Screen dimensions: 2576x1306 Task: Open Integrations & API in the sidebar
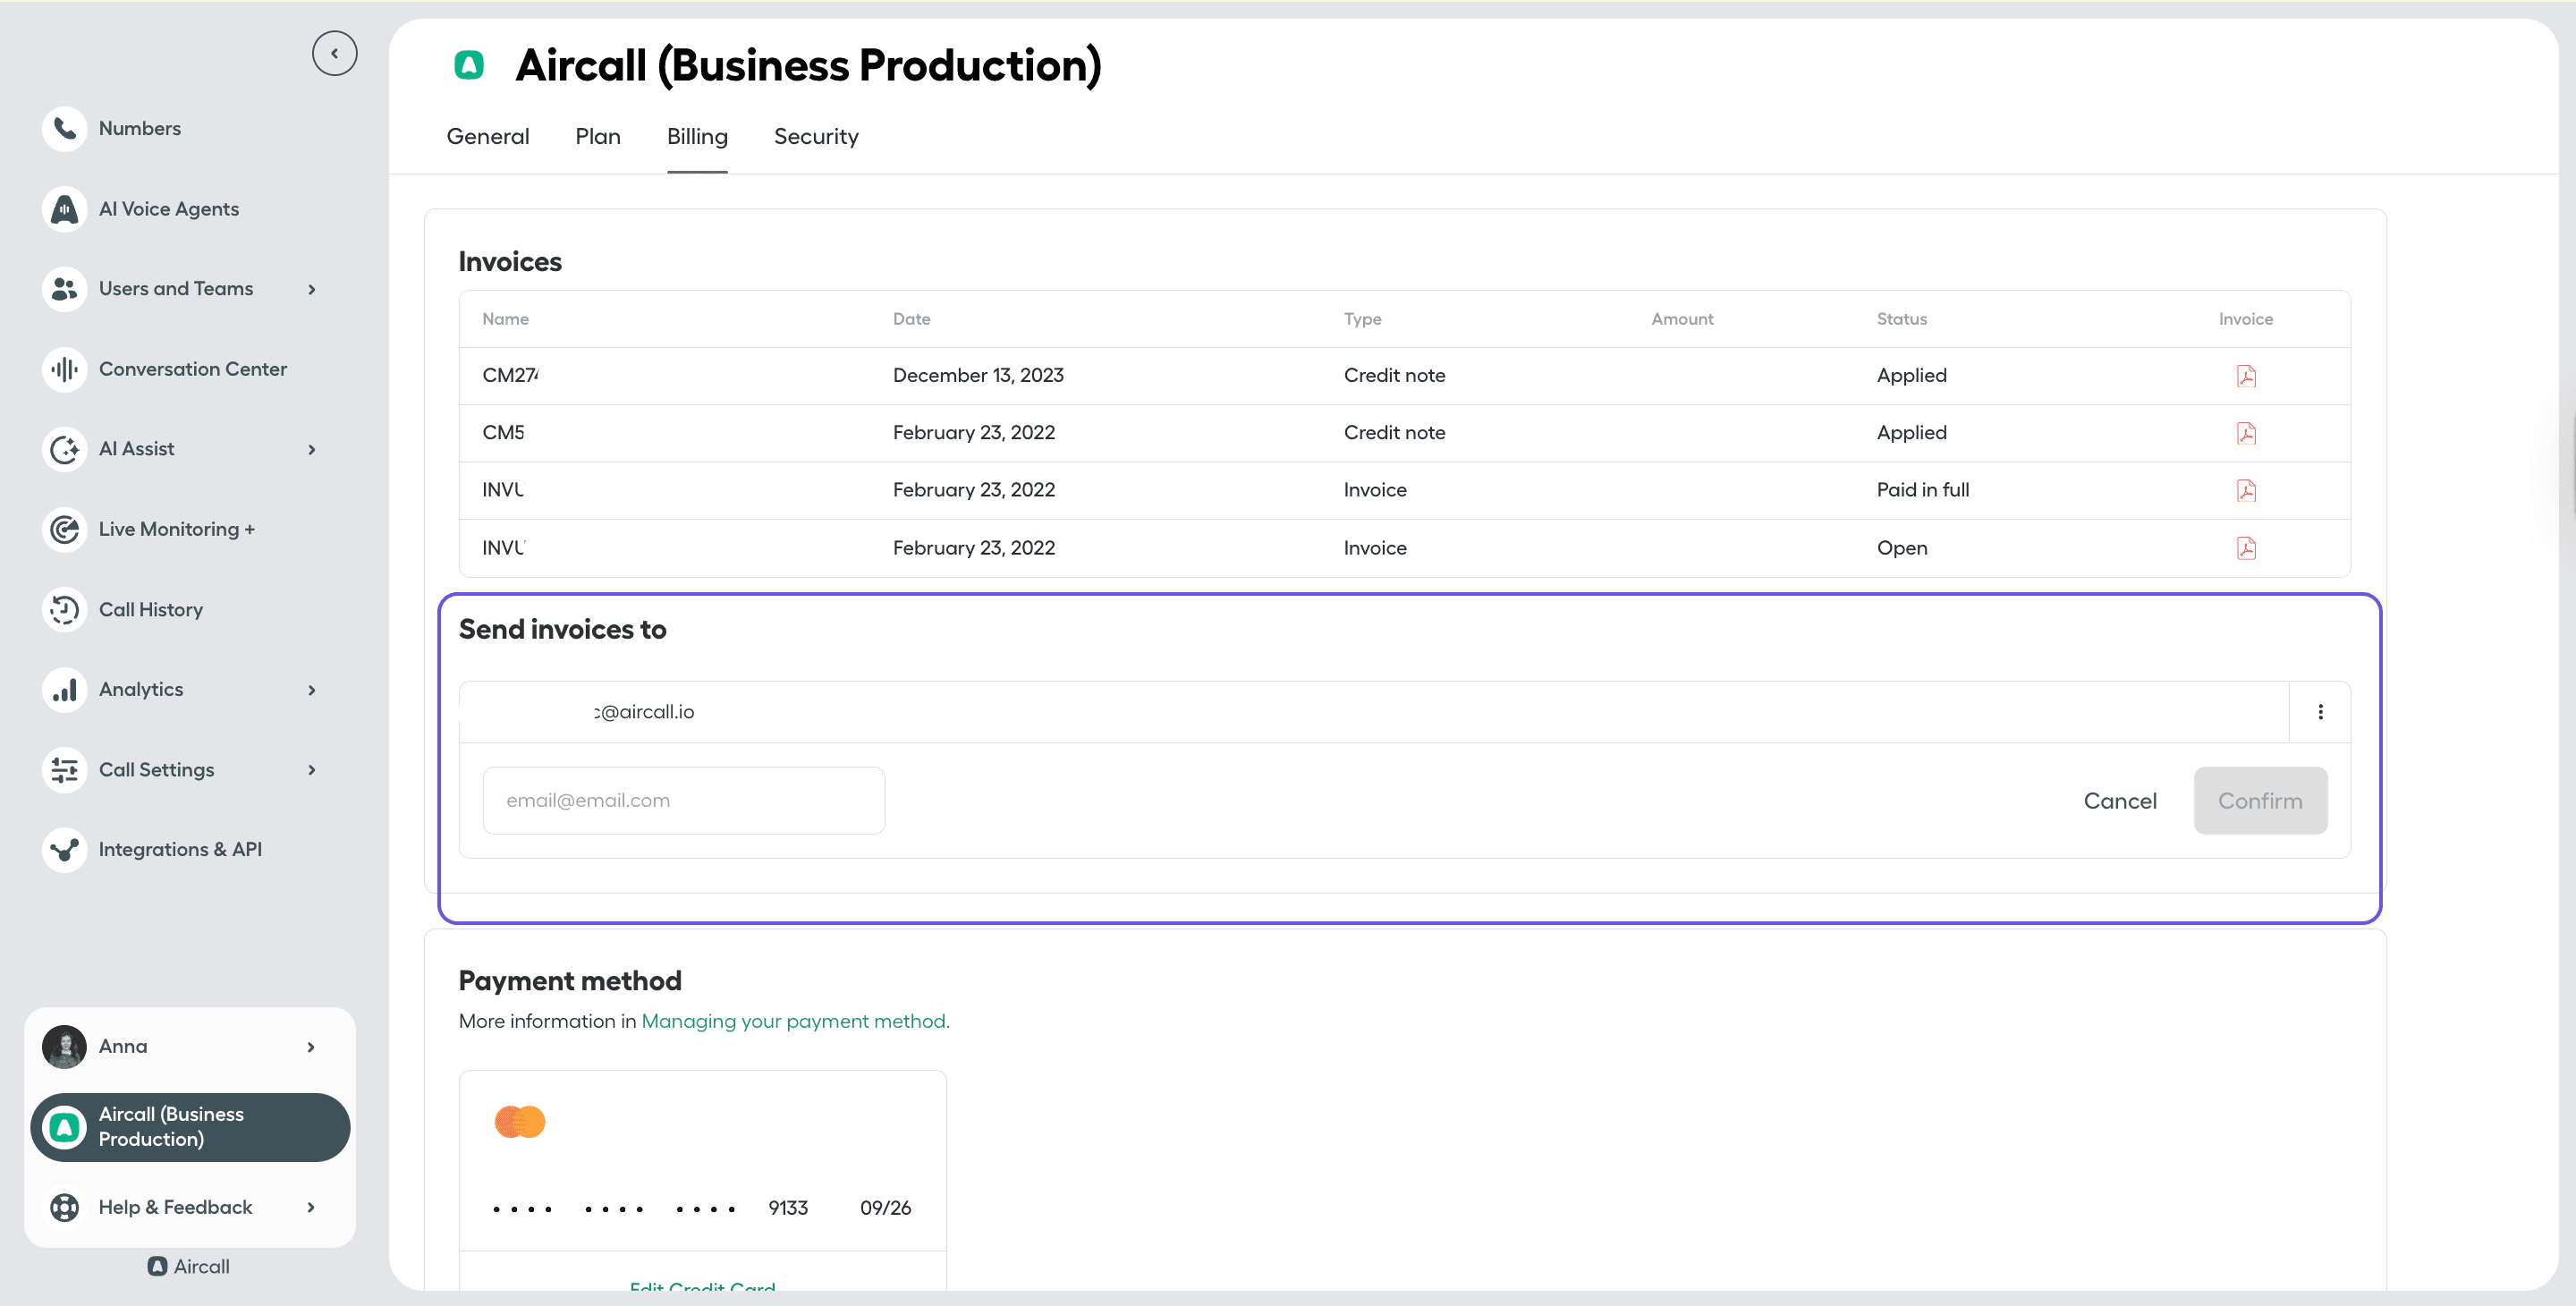[x=180, y=849]
